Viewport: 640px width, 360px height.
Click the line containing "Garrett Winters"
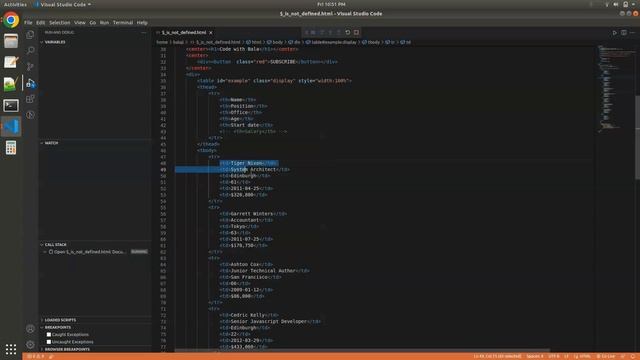coord(253,214)
